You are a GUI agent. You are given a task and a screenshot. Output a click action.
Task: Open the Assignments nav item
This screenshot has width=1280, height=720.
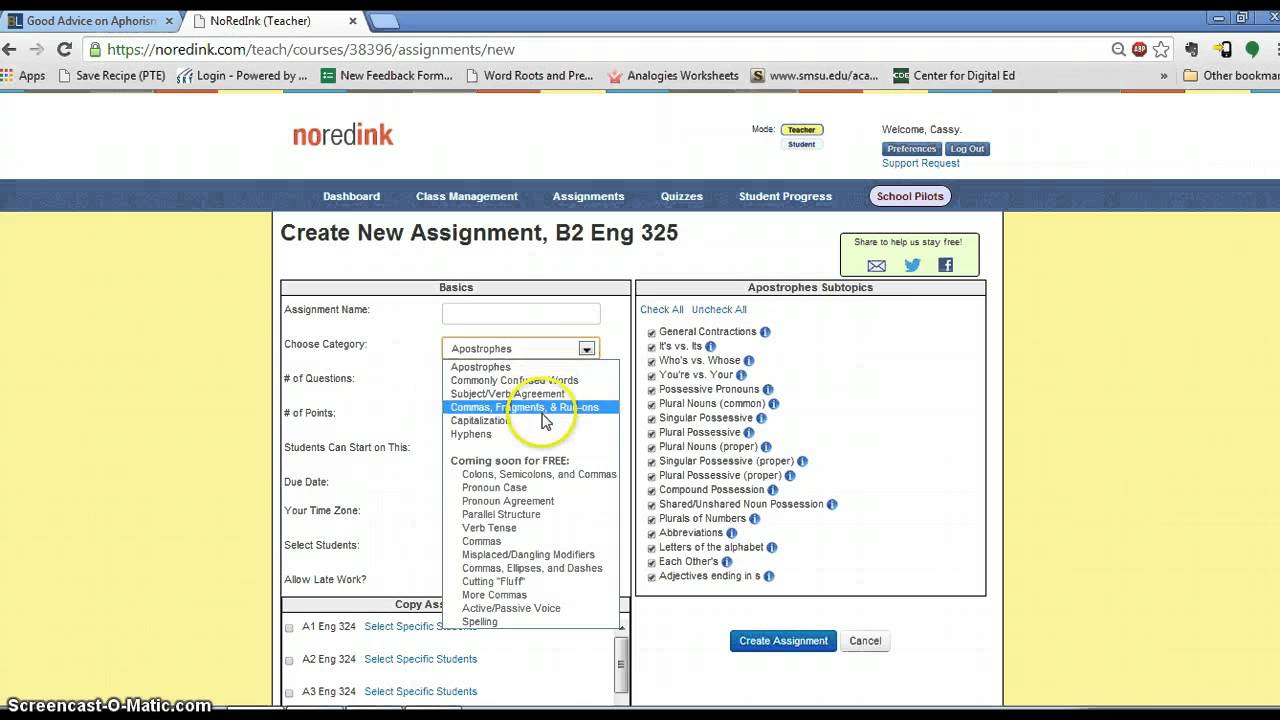coord(588,196)
